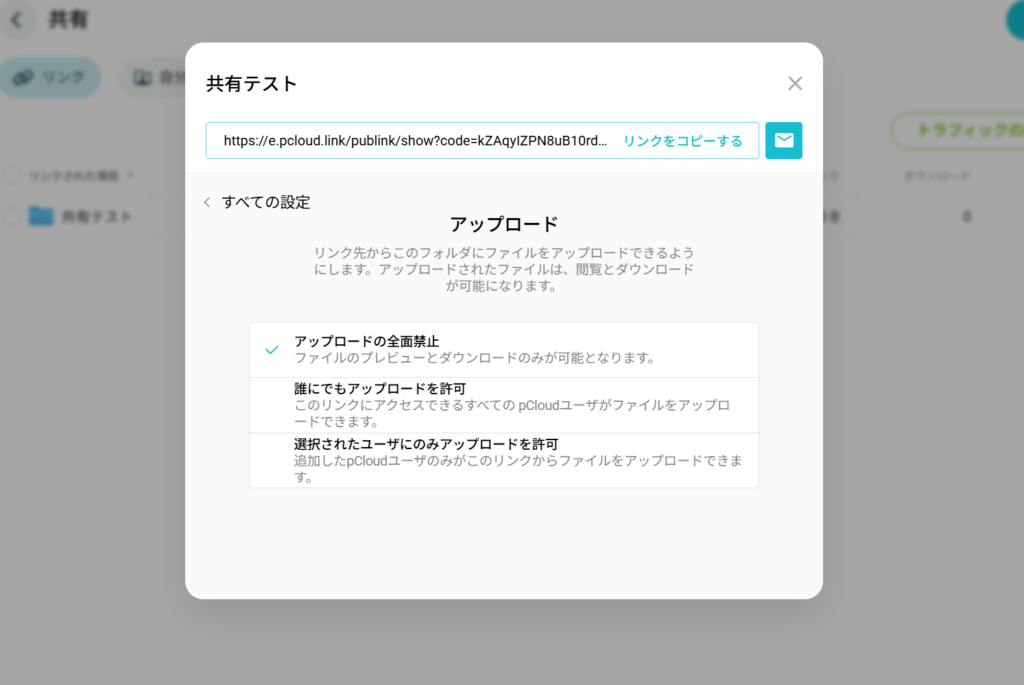Toggle the select-all checkbox in list header
This screenshot has width=1024, height=685.
click(12, 176)
